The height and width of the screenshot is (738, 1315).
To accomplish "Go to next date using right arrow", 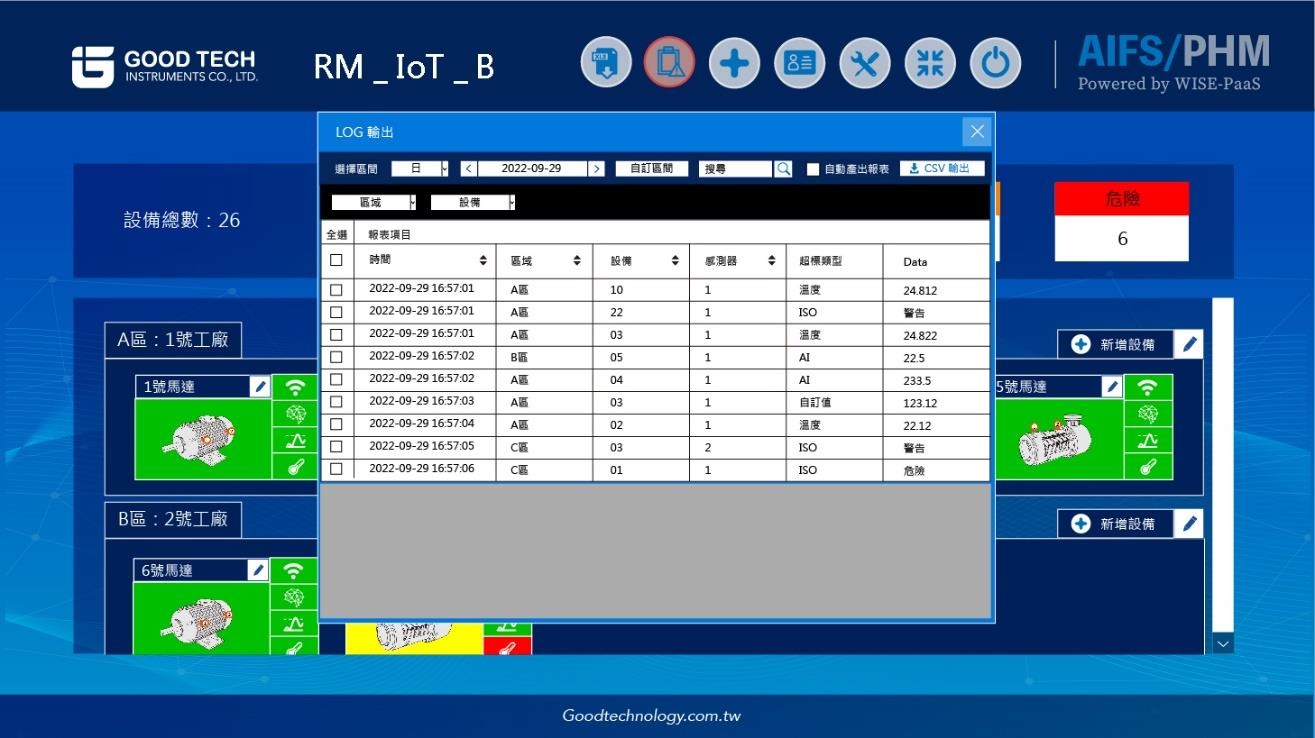I will [x=597, y=169].
